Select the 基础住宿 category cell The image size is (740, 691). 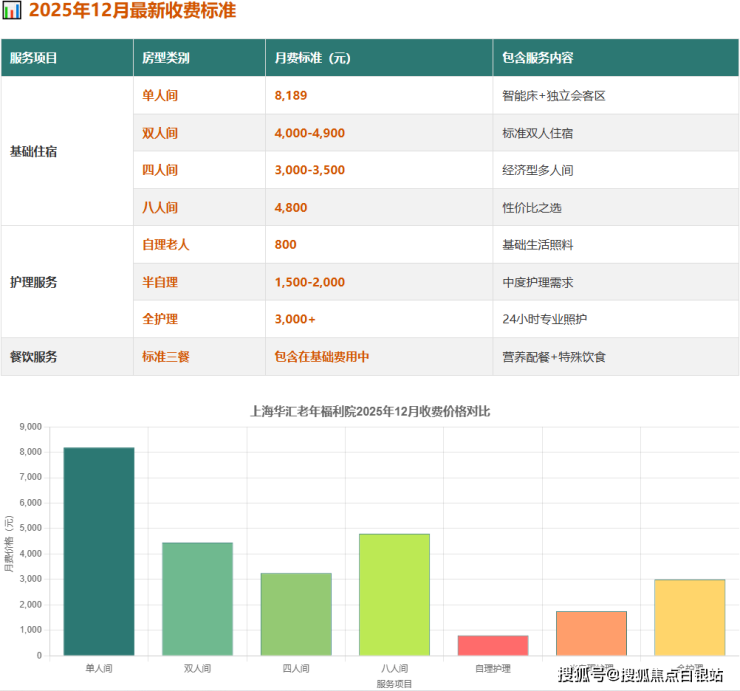(x=34, y=152)
